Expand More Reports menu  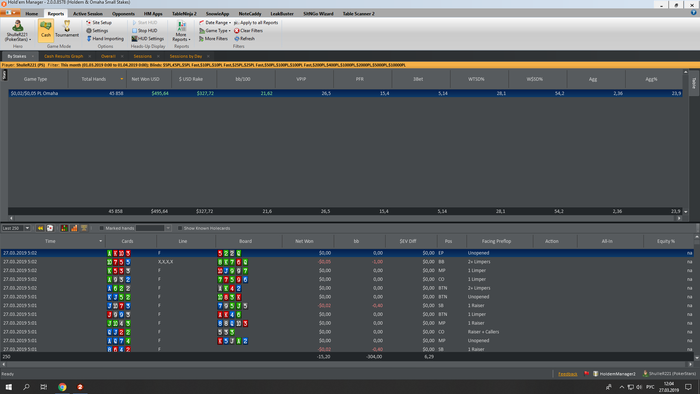[181, 31]
